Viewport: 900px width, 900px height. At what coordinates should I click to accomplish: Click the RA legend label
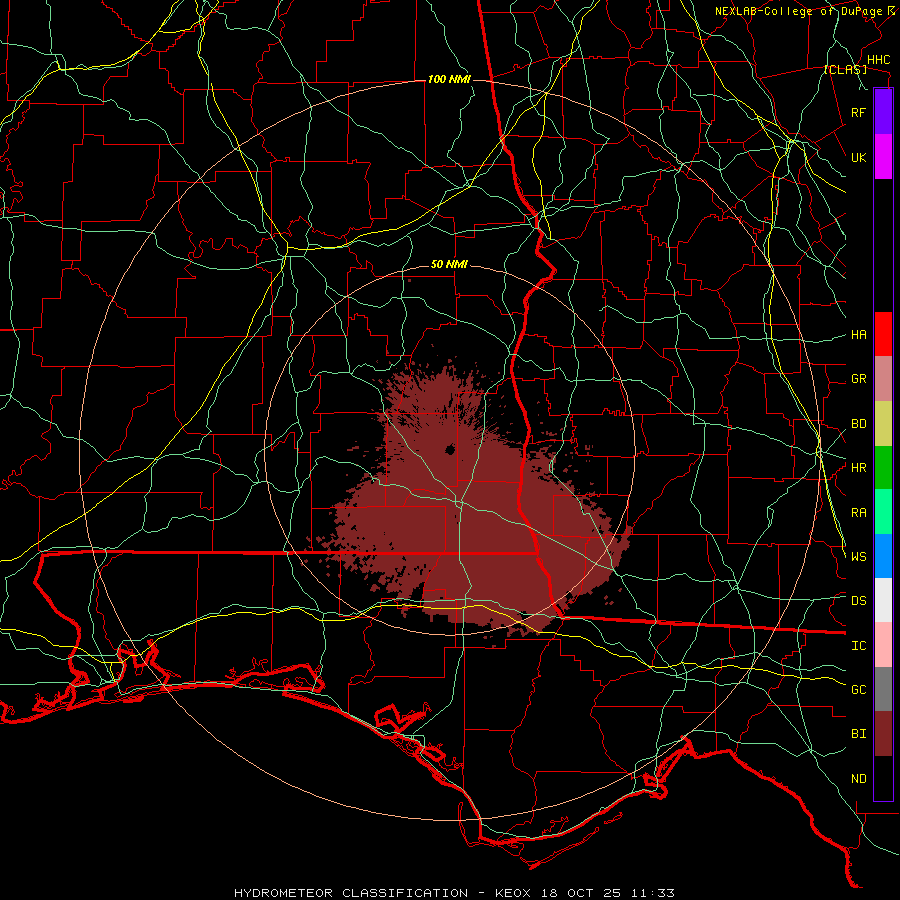859,513
